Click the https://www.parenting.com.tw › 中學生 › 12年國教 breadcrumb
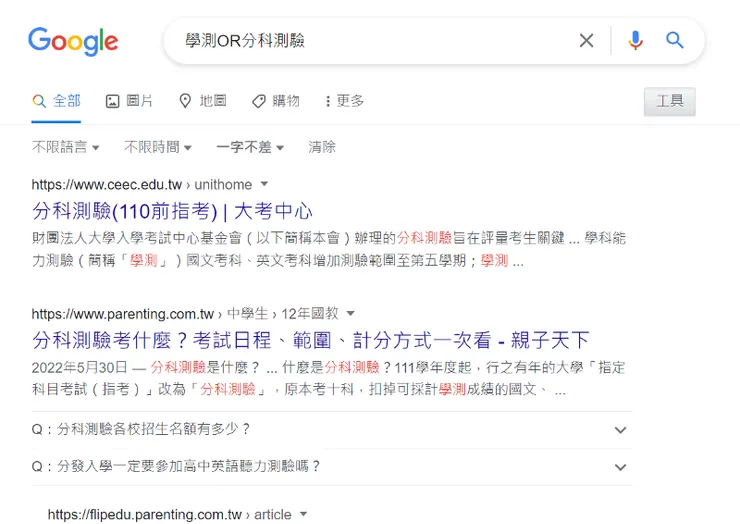The image size is (740, 524). pos(185,314)
